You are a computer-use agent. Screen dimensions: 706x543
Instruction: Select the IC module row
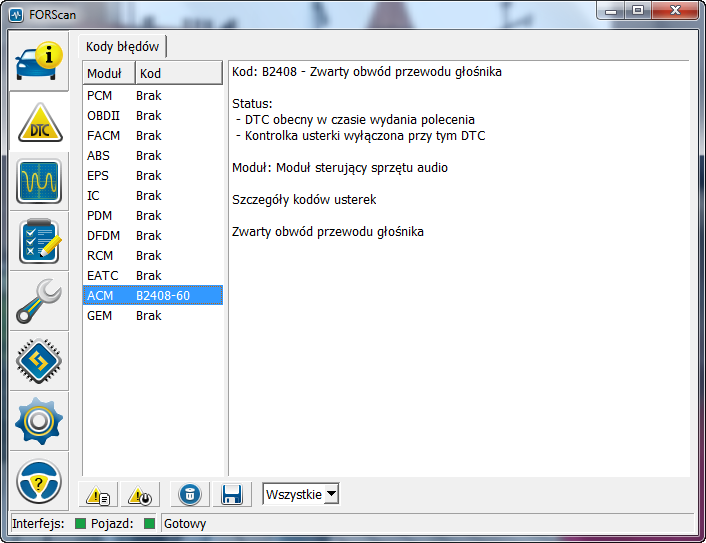click(153, 195)
